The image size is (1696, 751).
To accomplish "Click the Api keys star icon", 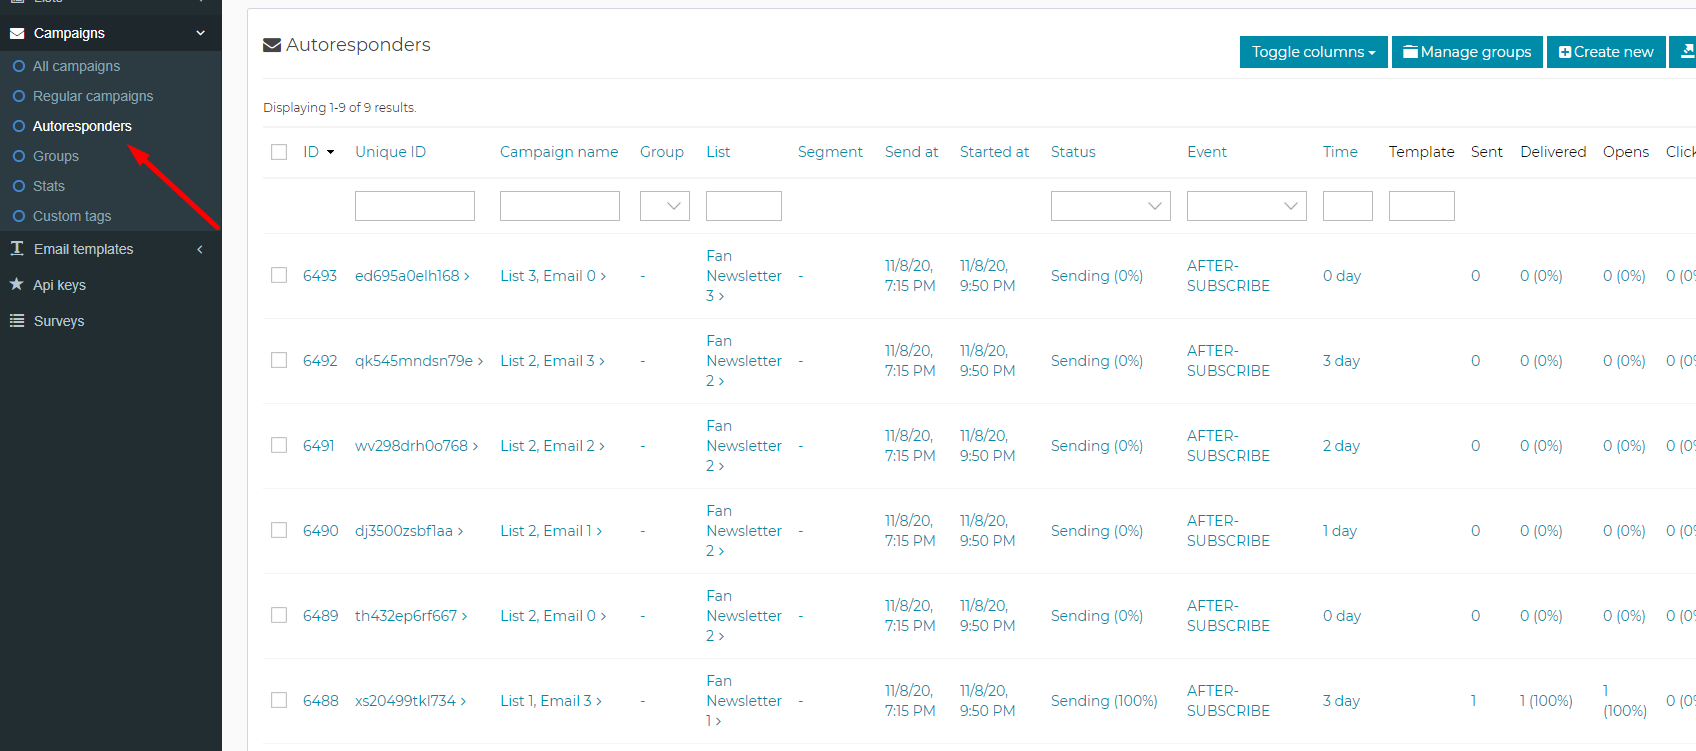I will 17,284.
